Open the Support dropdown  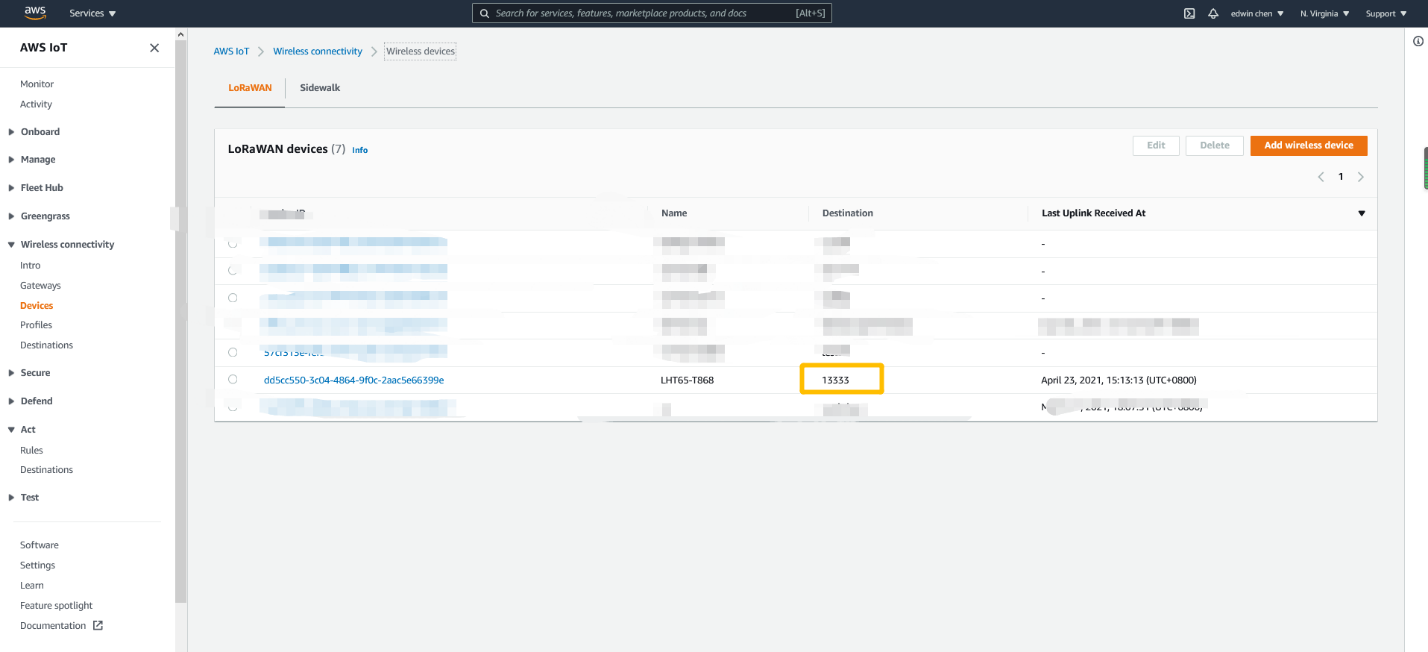(x=1386, y=14)
